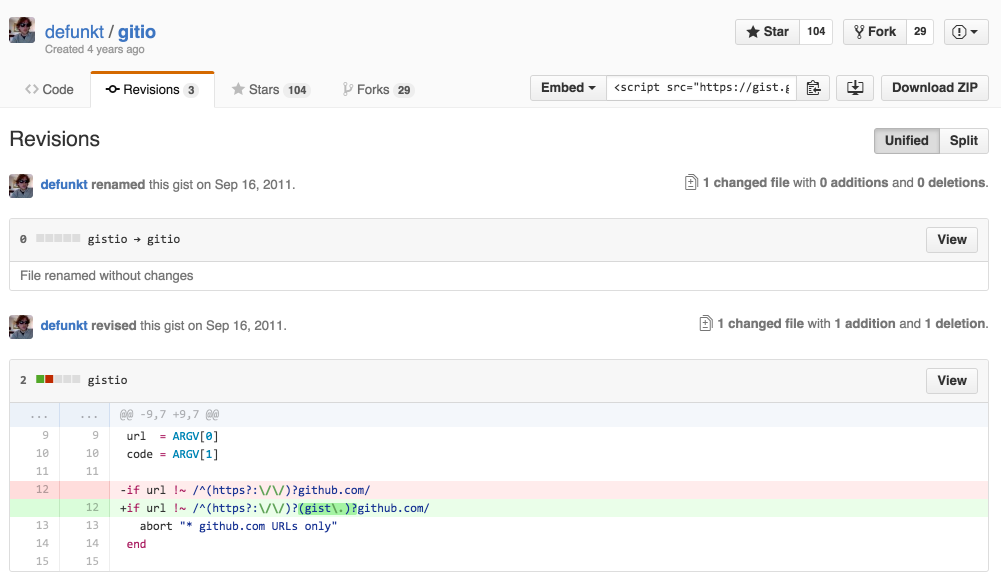Copy the embed script using the clipboard icon
Screen dimensions: 1001x588
[x=813, y=88]
